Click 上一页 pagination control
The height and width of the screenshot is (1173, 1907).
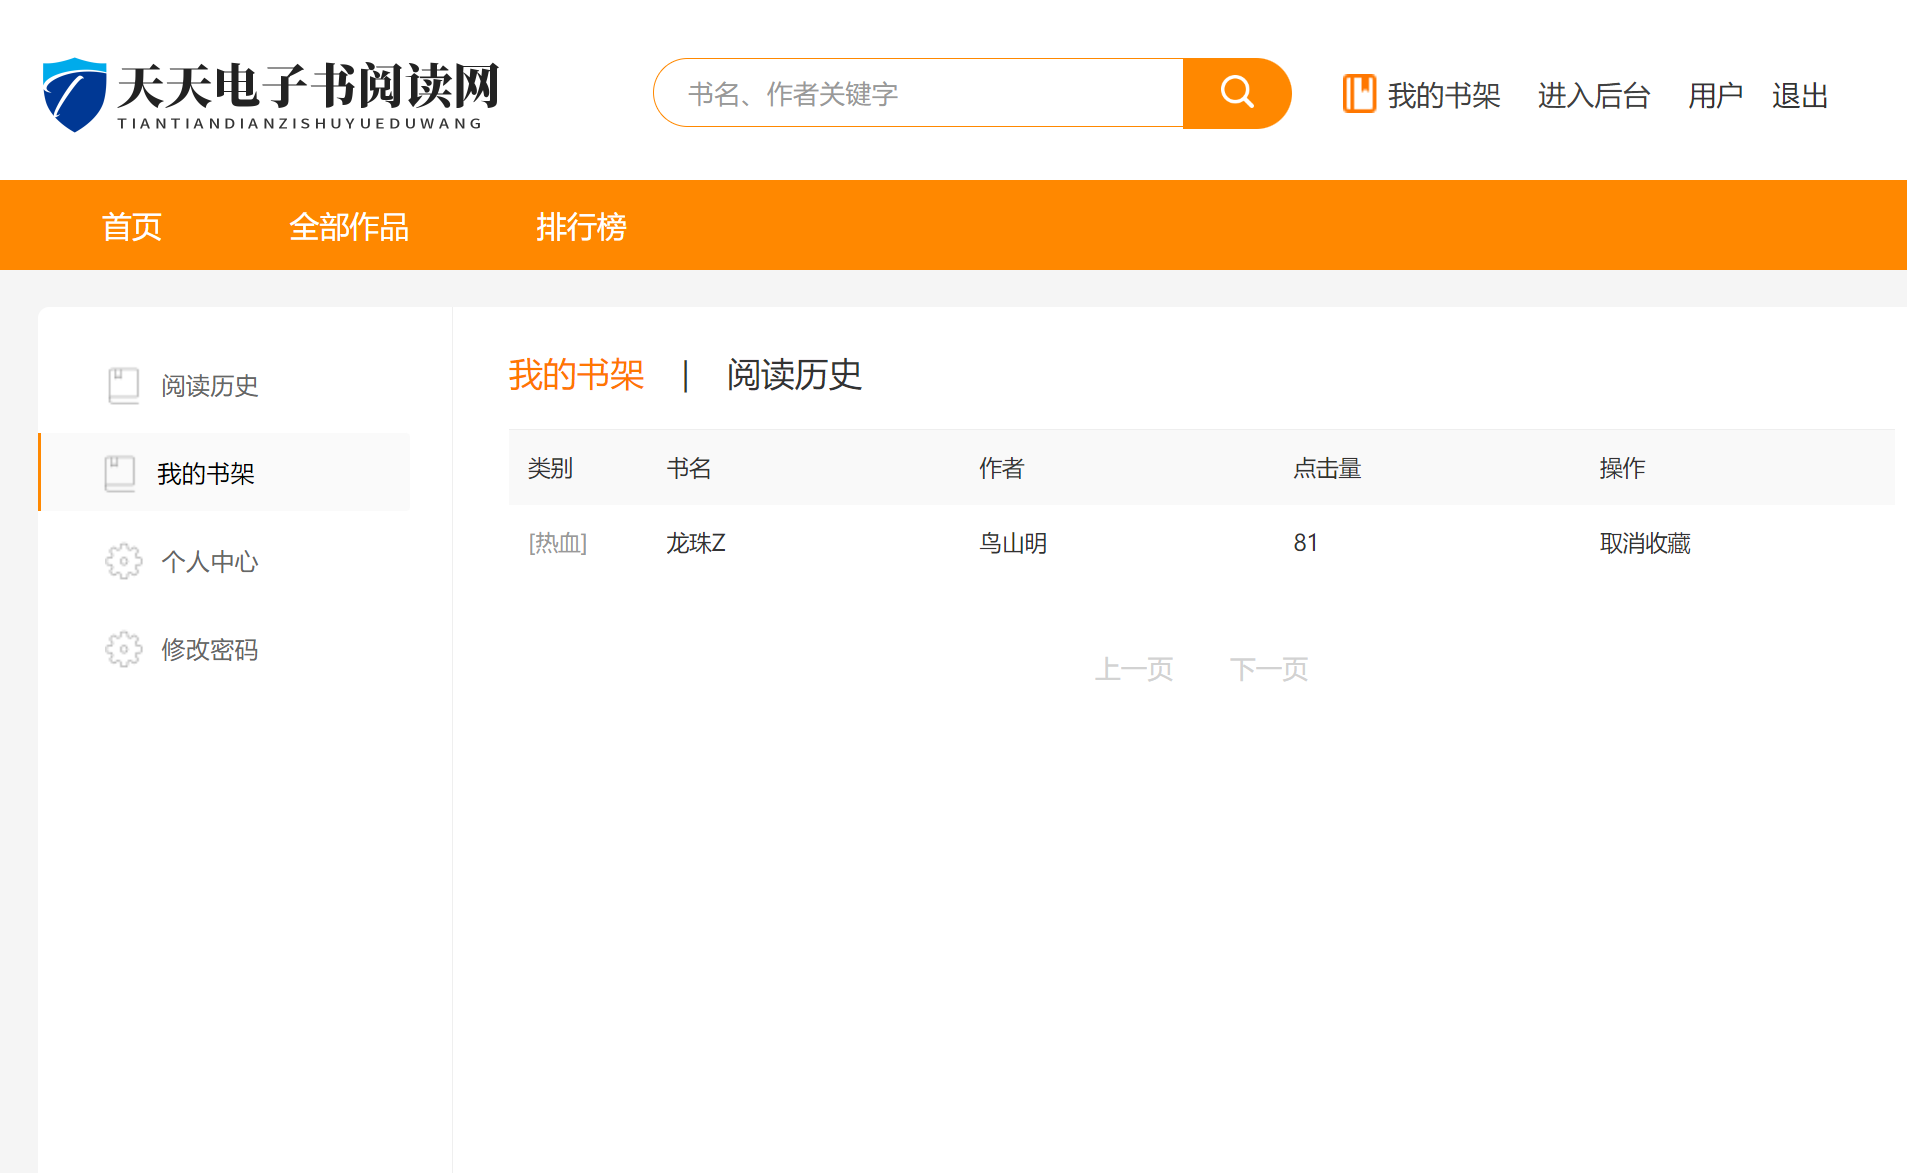(1135, 668)
